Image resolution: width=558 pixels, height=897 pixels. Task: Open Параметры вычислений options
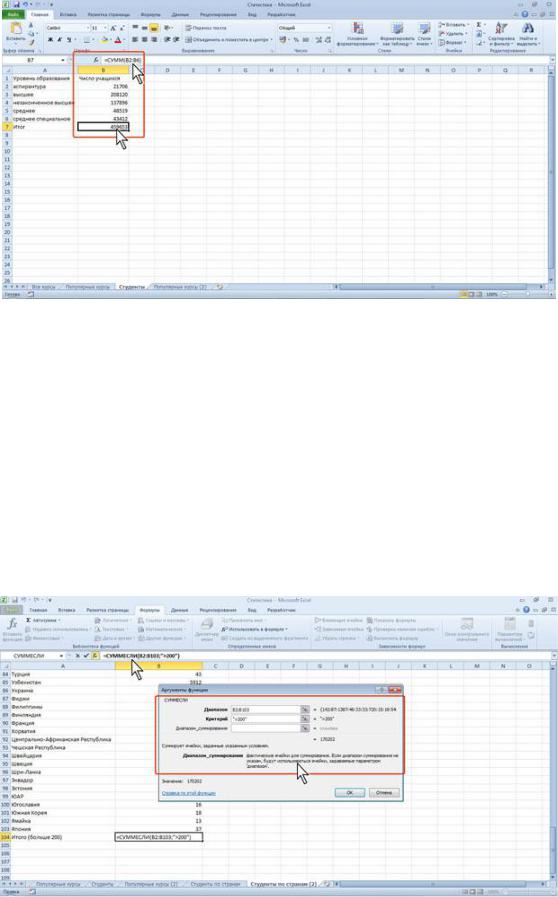(x=509, y=629)
